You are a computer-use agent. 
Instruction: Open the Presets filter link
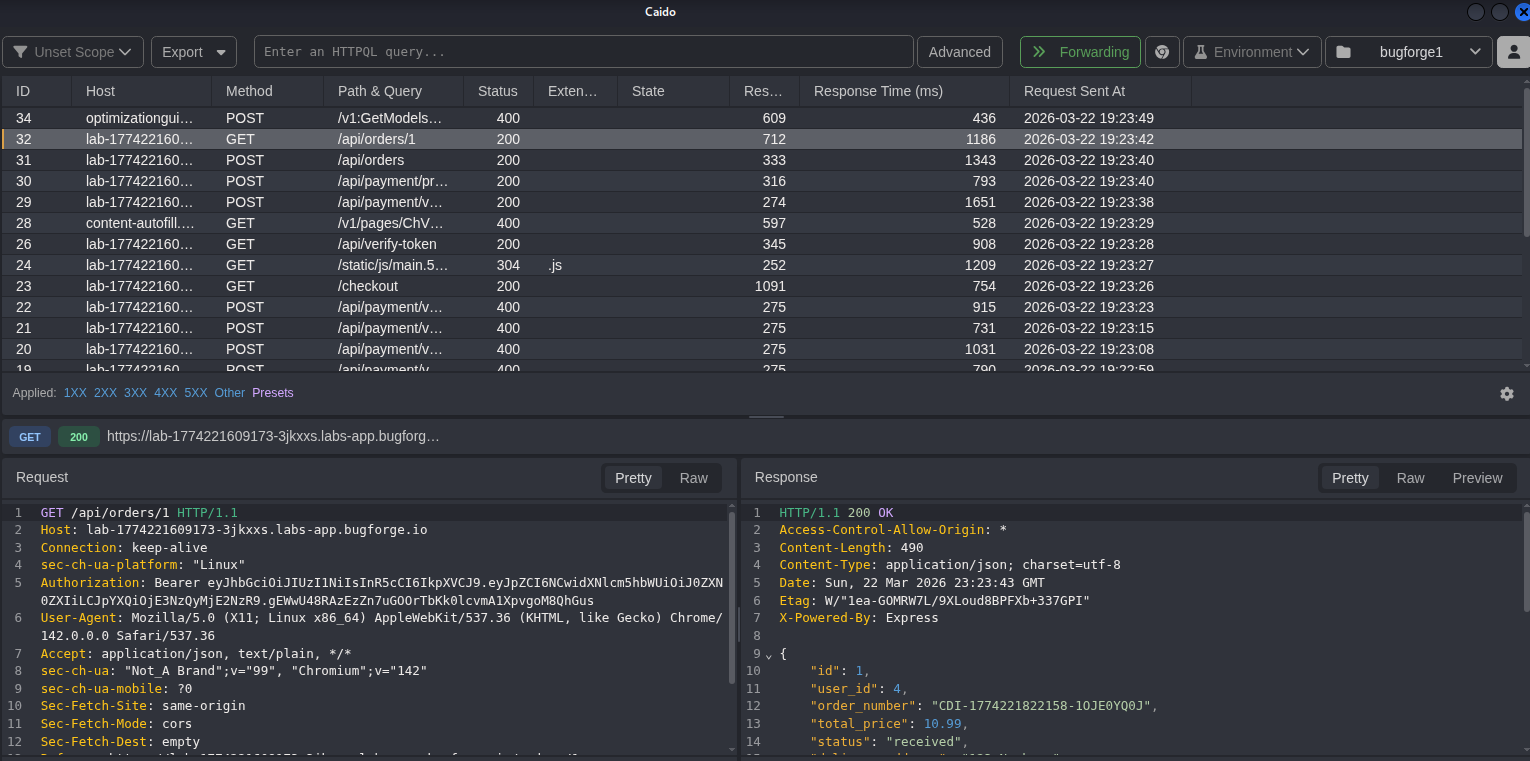(272, 393)
